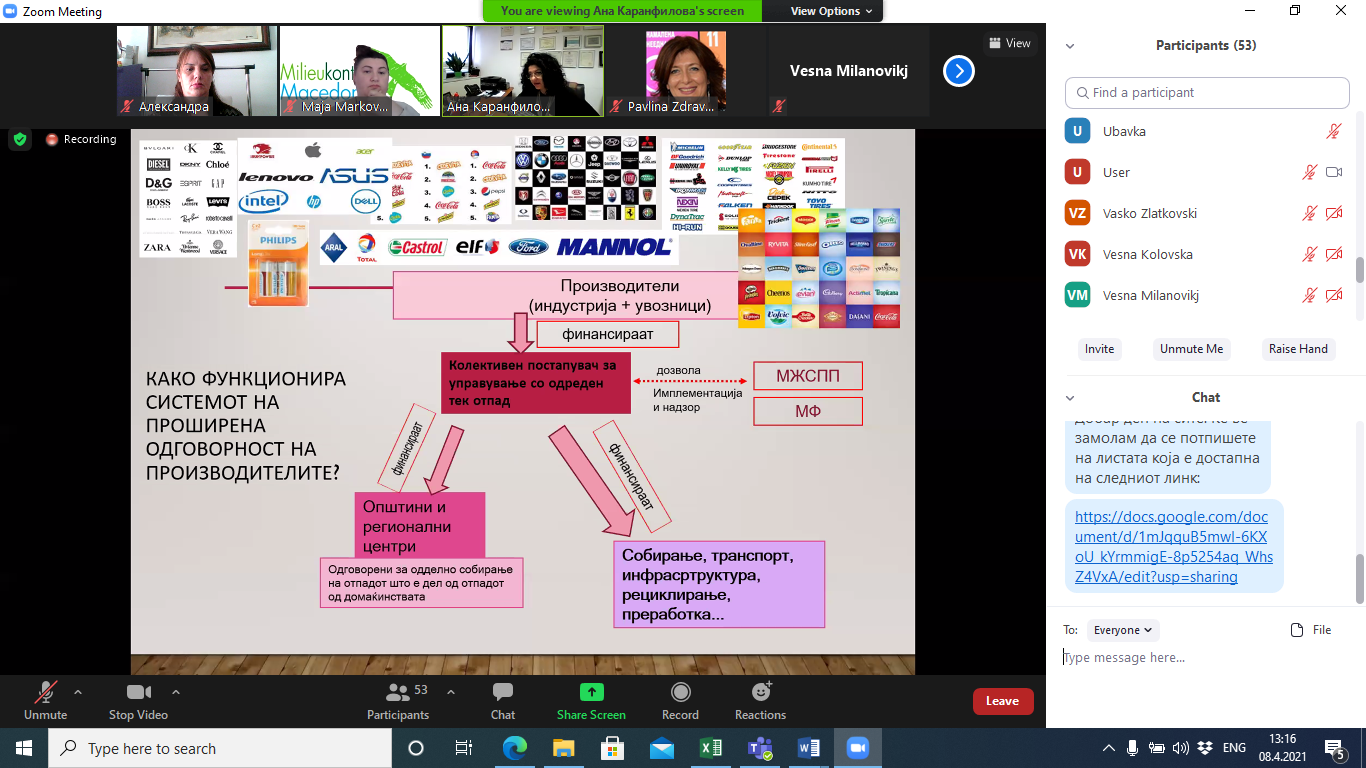Image resolution: width=1366 pixels, height=768 pixels.
Task: Collapse the Participants (53) panel chevron
Action: pyautogui.click(x=1070, y=46)
